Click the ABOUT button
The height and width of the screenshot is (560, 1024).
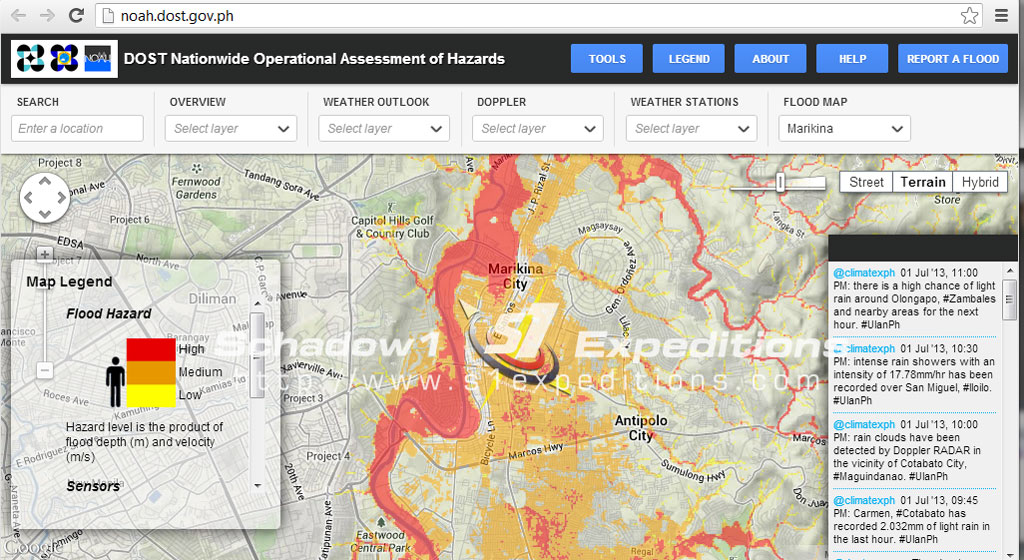770,59
